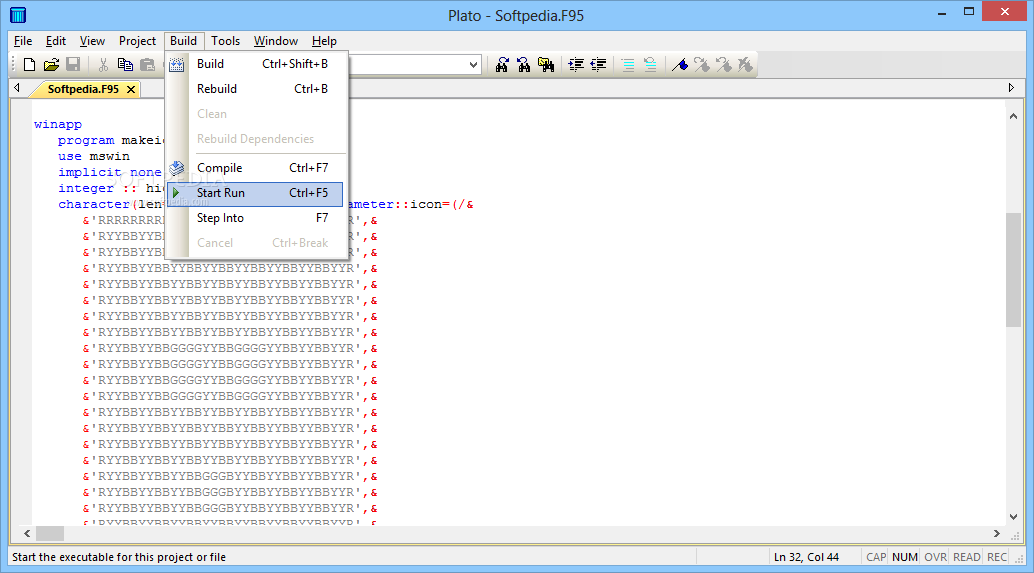Click the uncomment lines toolbar icon
Viewport: 1034px width, 573px height.
coord(650,65)
